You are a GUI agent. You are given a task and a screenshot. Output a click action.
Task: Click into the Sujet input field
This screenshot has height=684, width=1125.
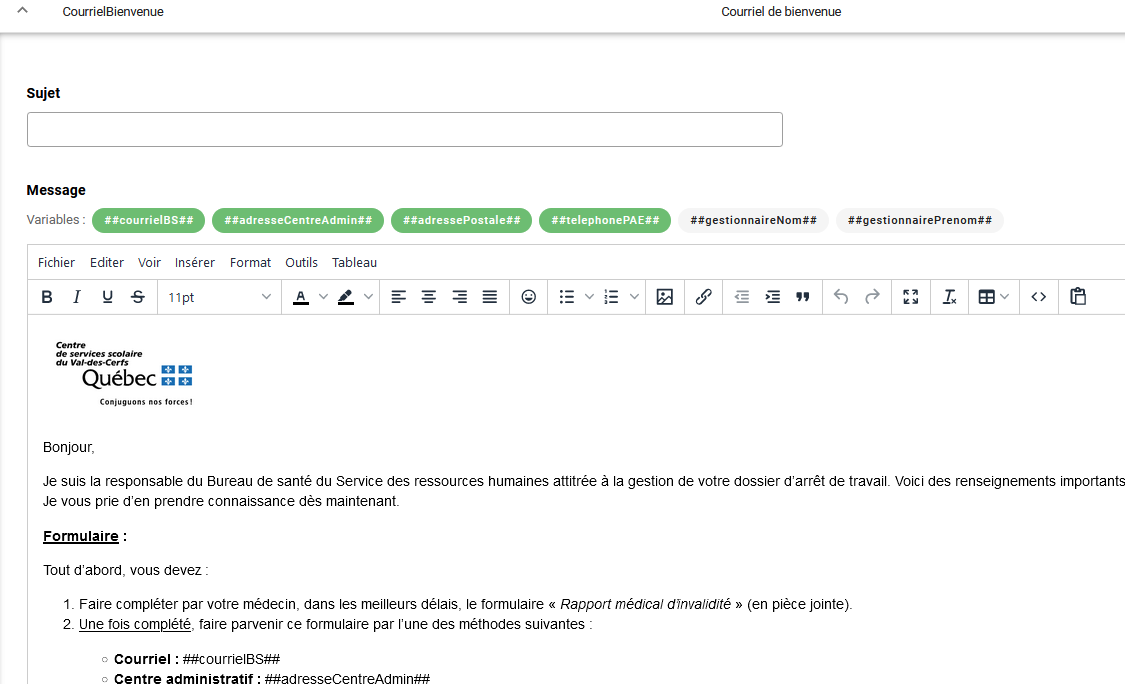[x=404, y=130]
